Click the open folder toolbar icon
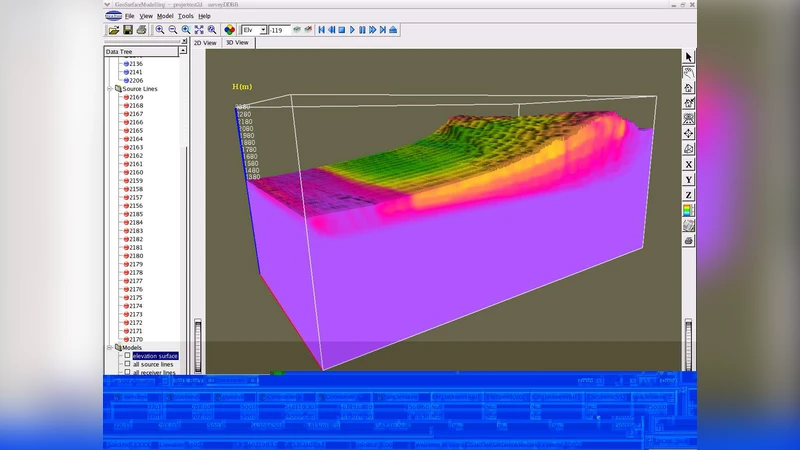The height and width of the screenshot is (450, 800). pos(113,30)
